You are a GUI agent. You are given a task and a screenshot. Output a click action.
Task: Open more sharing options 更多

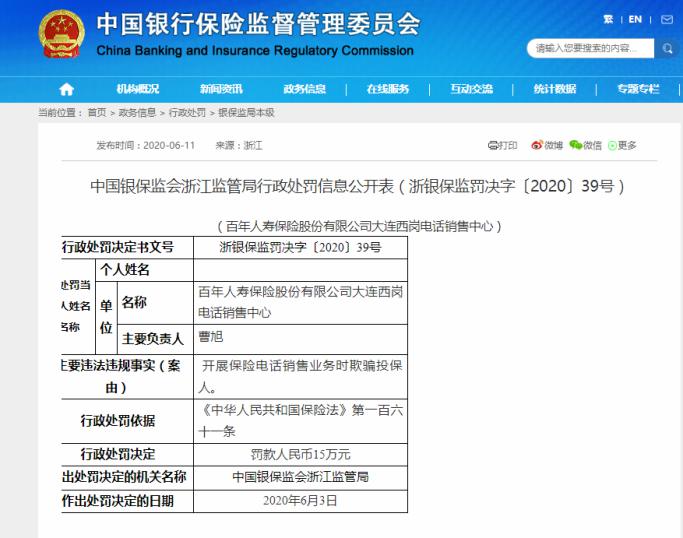tap(622, 145)
